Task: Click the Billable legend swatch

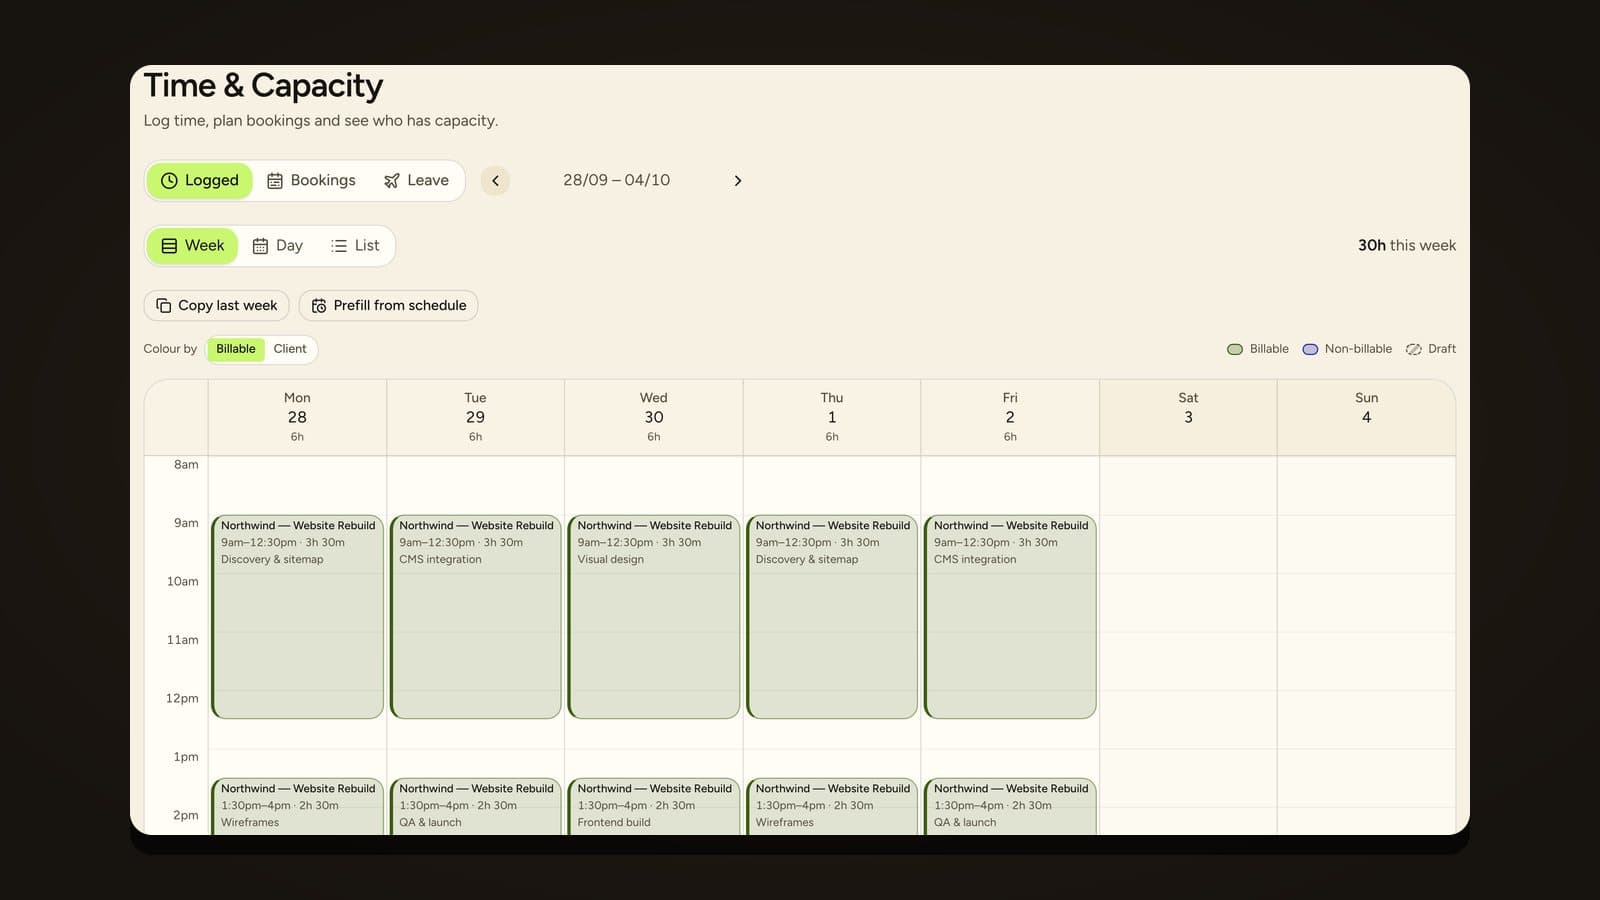Action: pos(1235,349)
